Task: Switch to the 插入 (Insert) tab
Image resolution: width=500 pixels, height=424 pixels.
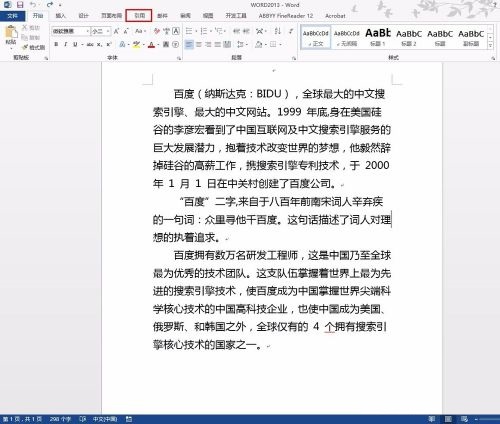Action: tap(60, 16)
